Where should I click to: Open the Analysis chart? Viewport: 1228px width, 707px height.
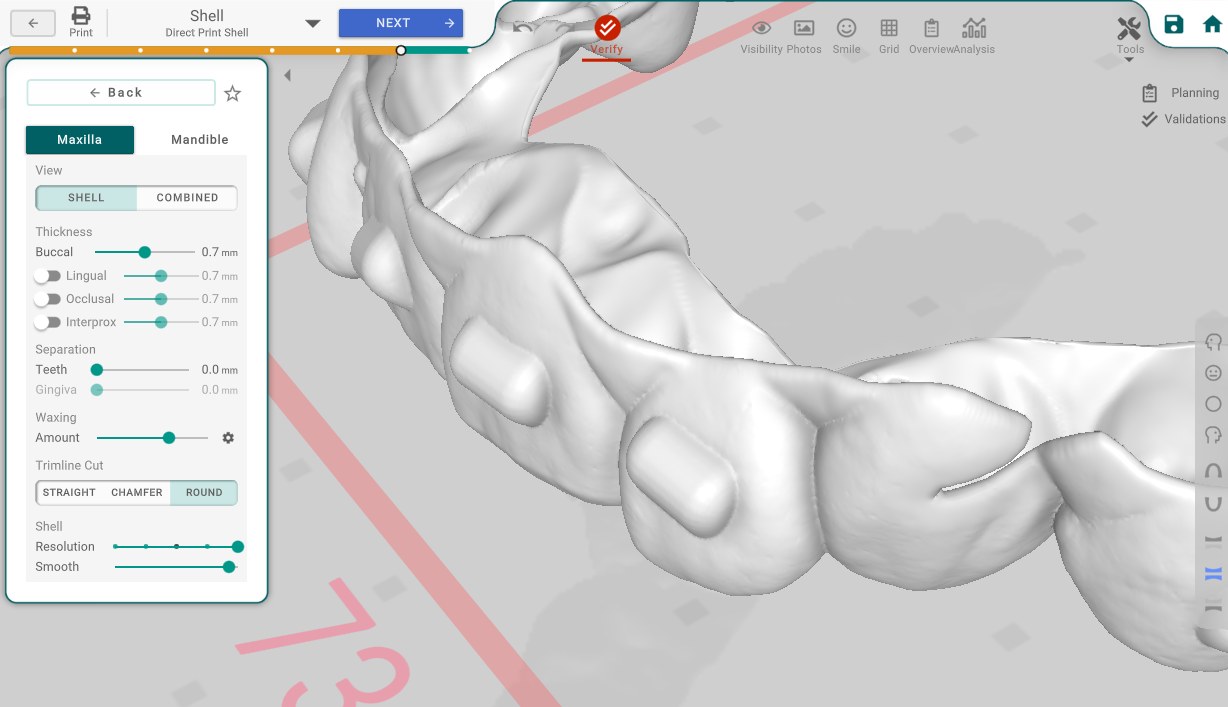973,28
